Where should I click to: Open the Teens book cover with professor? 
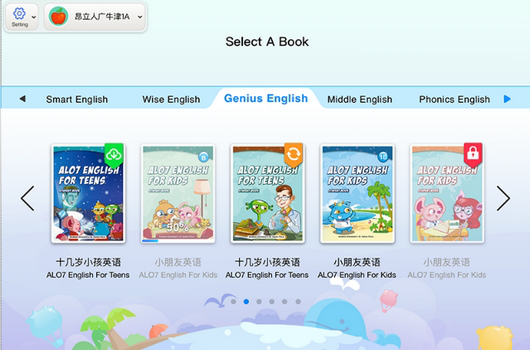(x=268, y=194)
